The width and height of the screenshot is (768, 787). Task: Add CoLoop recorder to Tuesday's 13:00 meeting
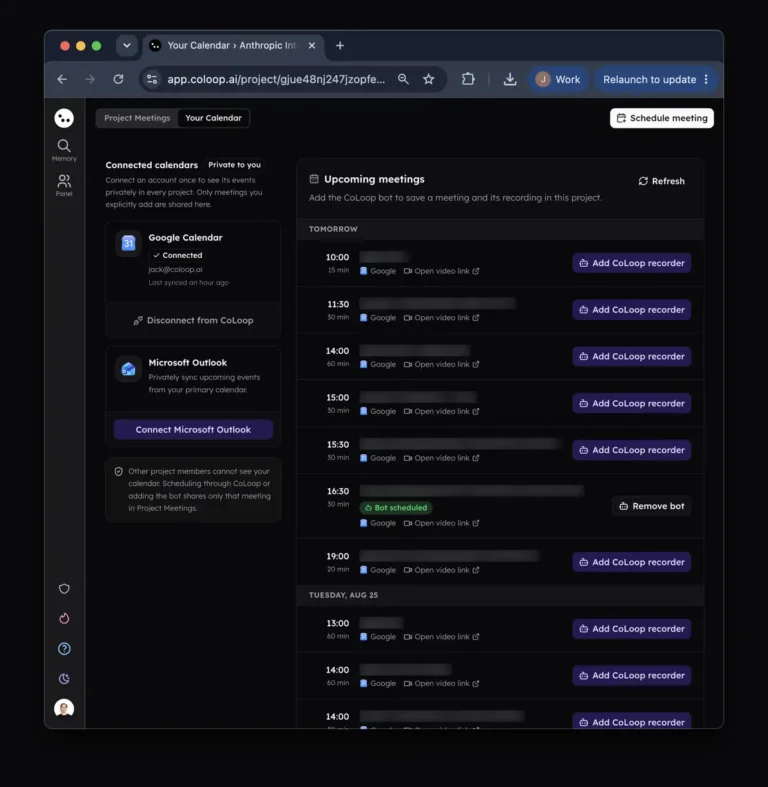(631, 629)
